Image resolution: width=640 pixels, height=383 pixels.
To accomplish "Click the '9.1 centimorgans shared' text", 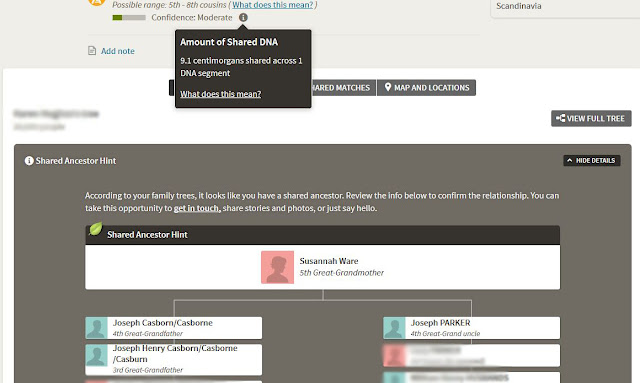I will (241, 67).
